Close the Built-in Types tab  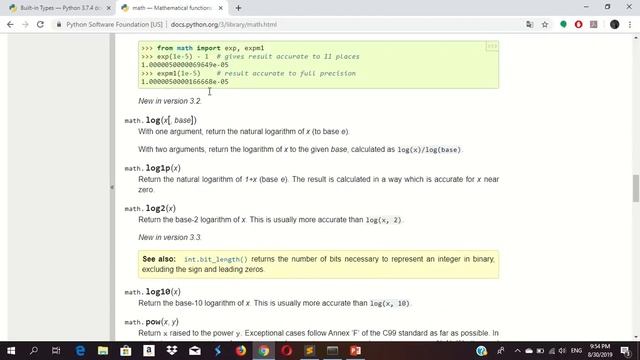[x=109, y=8]
